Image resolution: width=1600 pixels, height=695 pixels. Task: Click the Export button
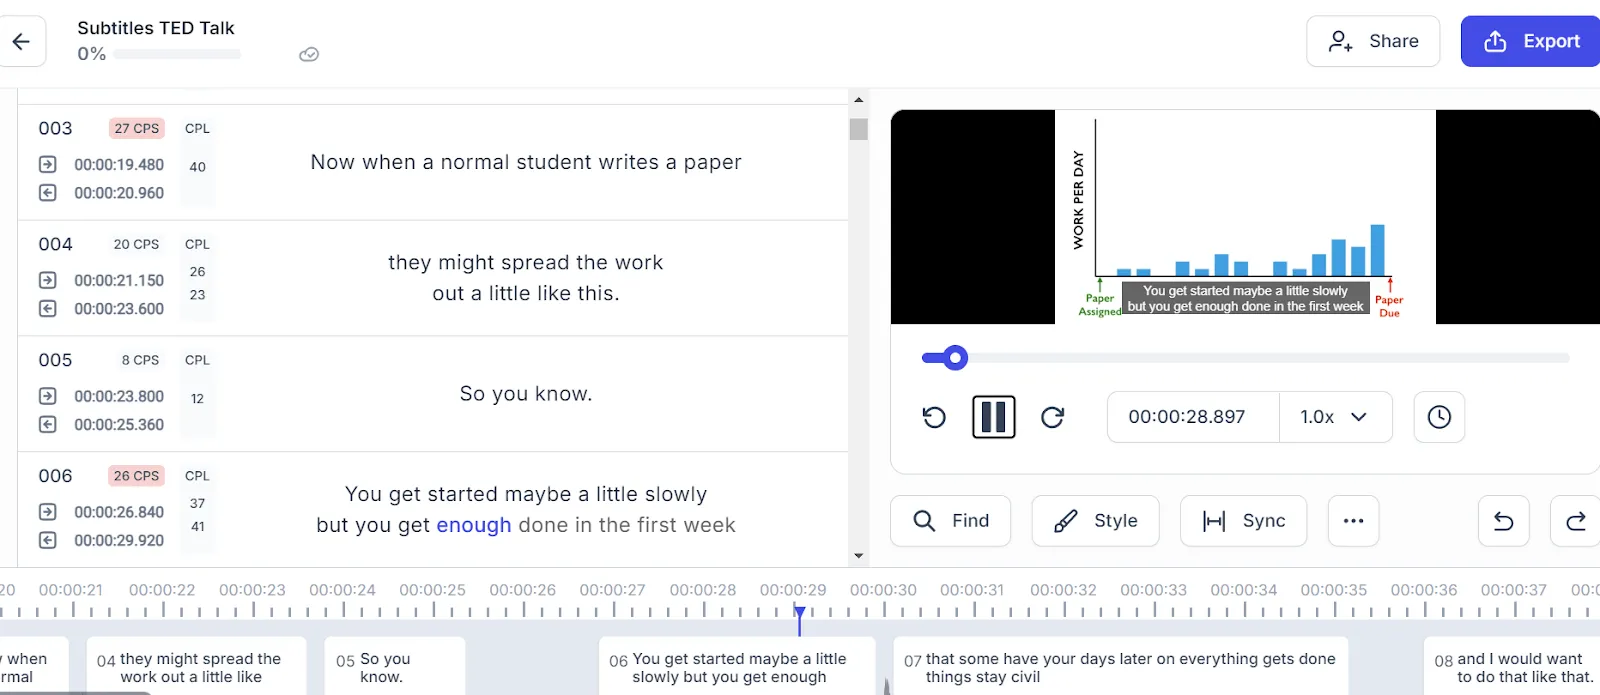coord(1531,41)
